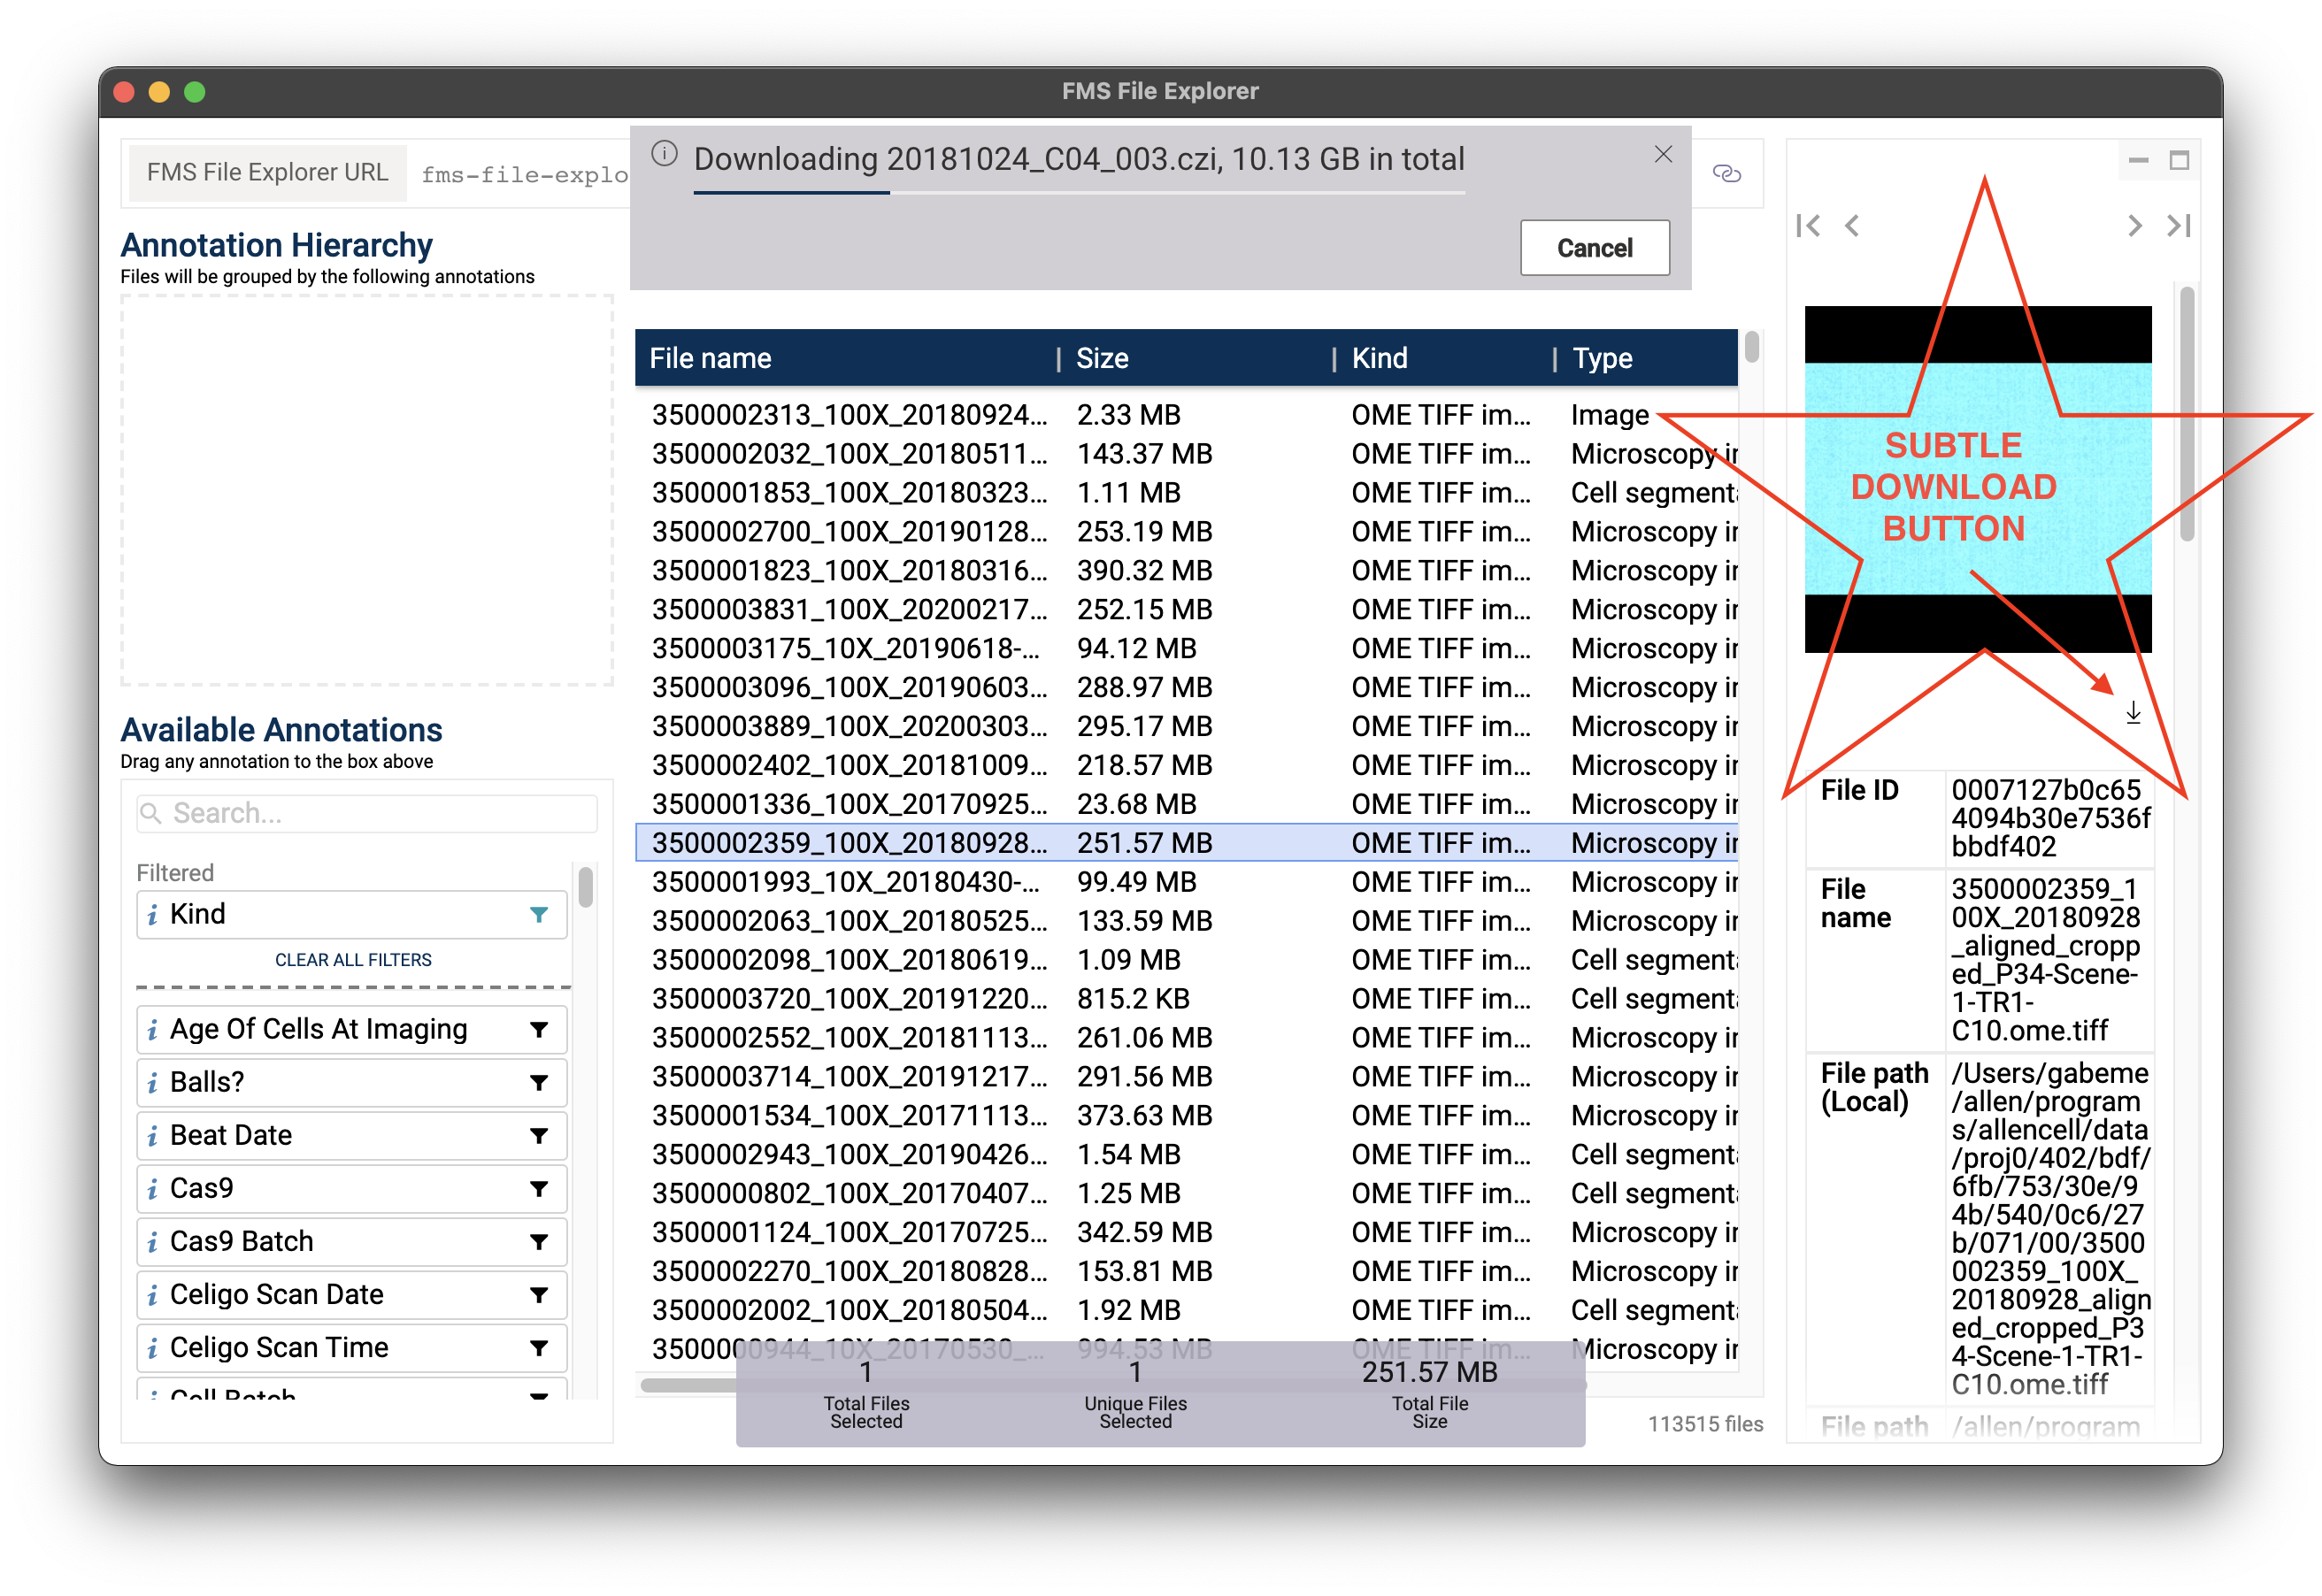Select file 3500003889_100X_20200303 row
This screenshot has width=2322, height=1596.
point(1186,727)
